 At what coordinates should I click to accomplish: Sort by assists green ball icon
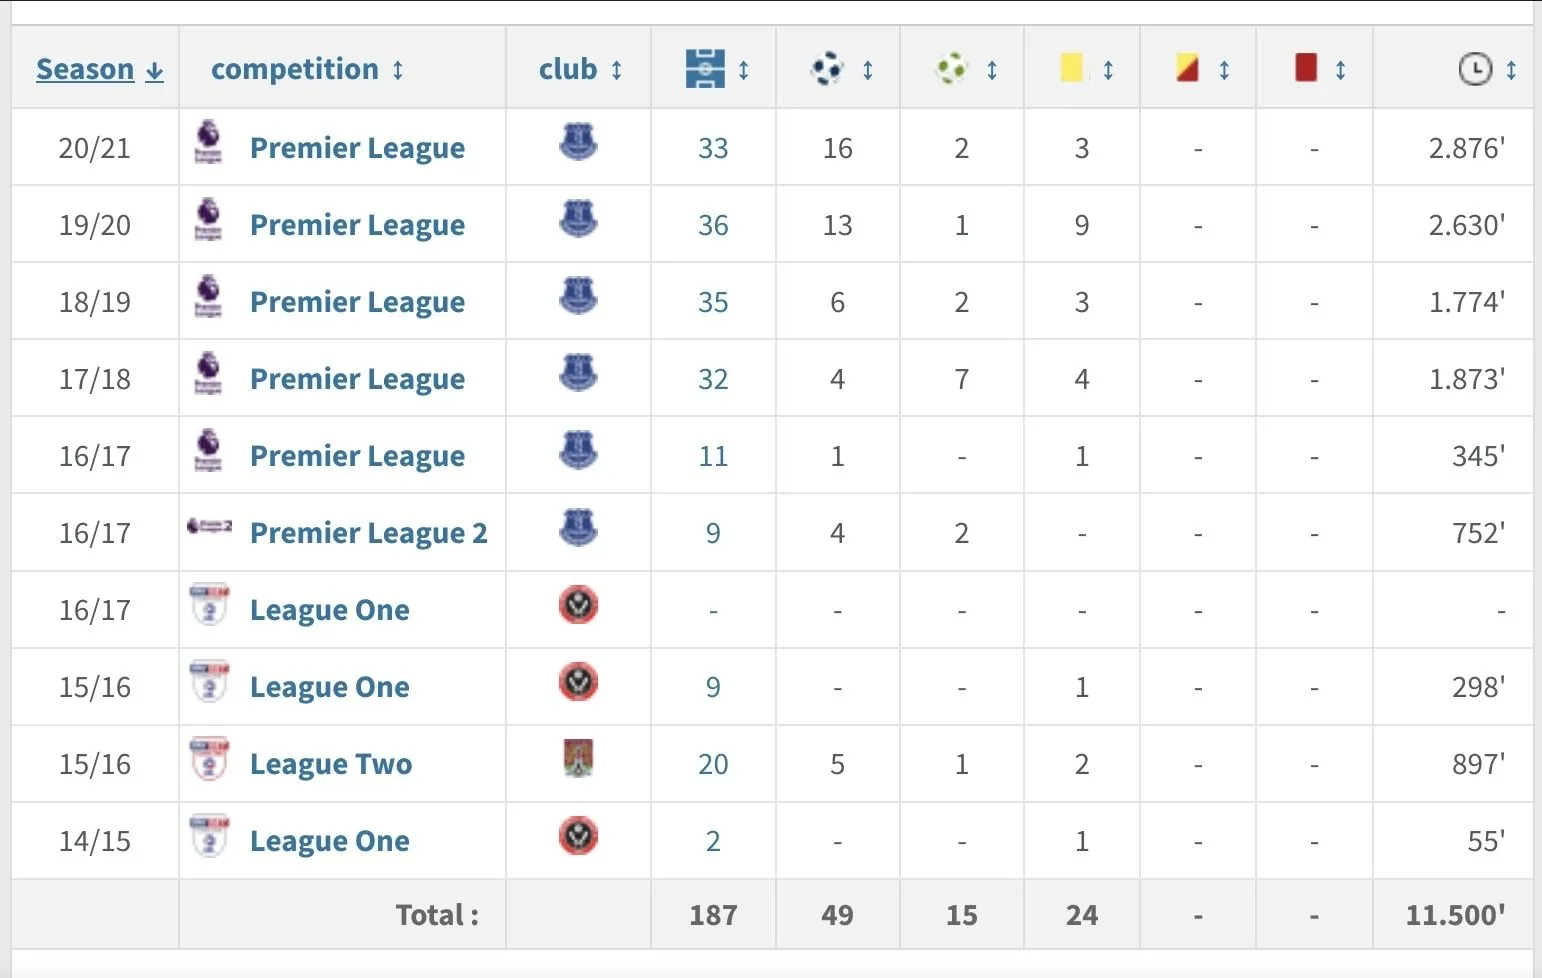(952, 69)
